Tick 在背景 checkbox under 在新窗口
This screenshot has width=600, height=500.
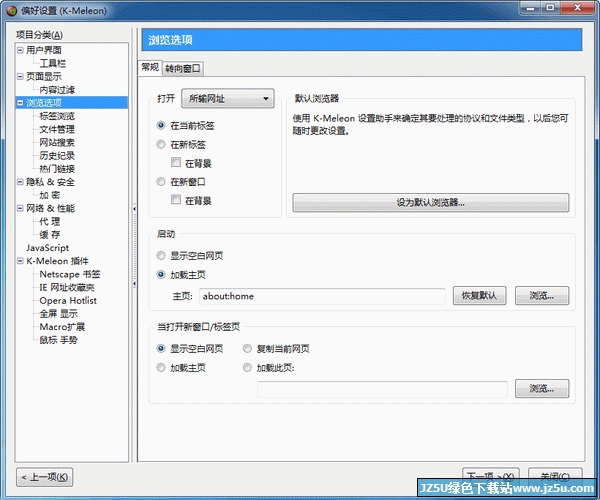pos(176,200)
